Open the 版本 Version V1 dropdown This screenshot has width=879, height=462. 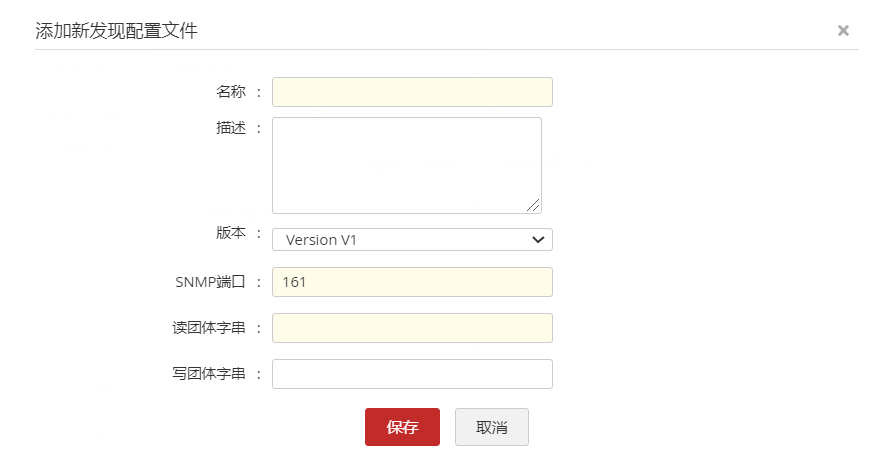412,240
